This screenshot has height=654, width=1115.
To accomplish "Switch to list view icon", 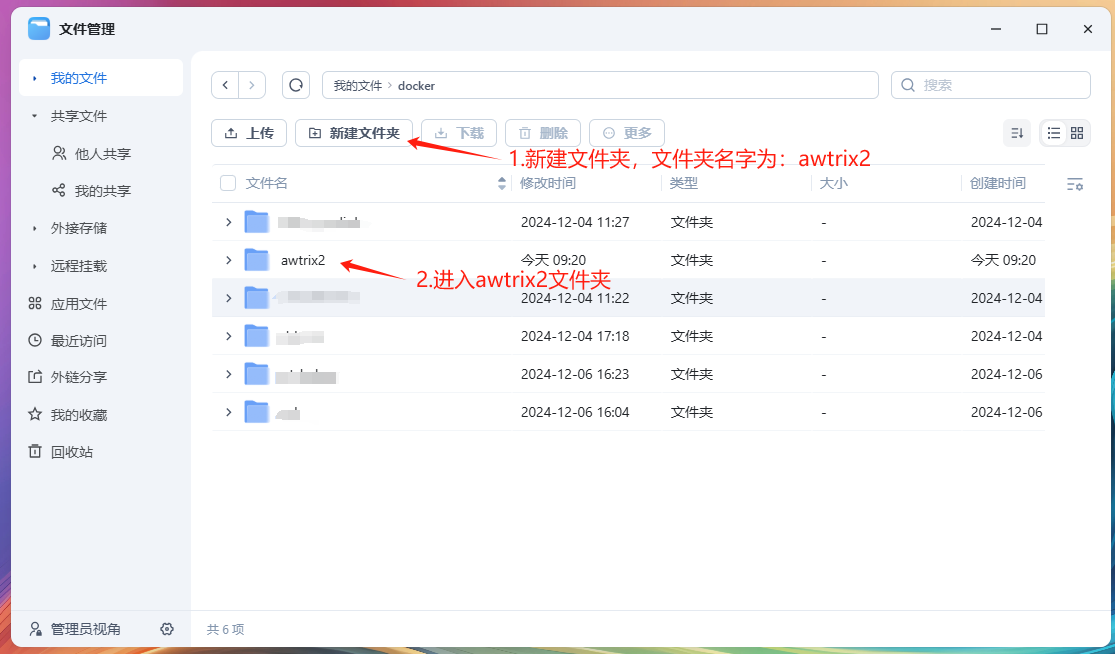I will (1053, 133).
